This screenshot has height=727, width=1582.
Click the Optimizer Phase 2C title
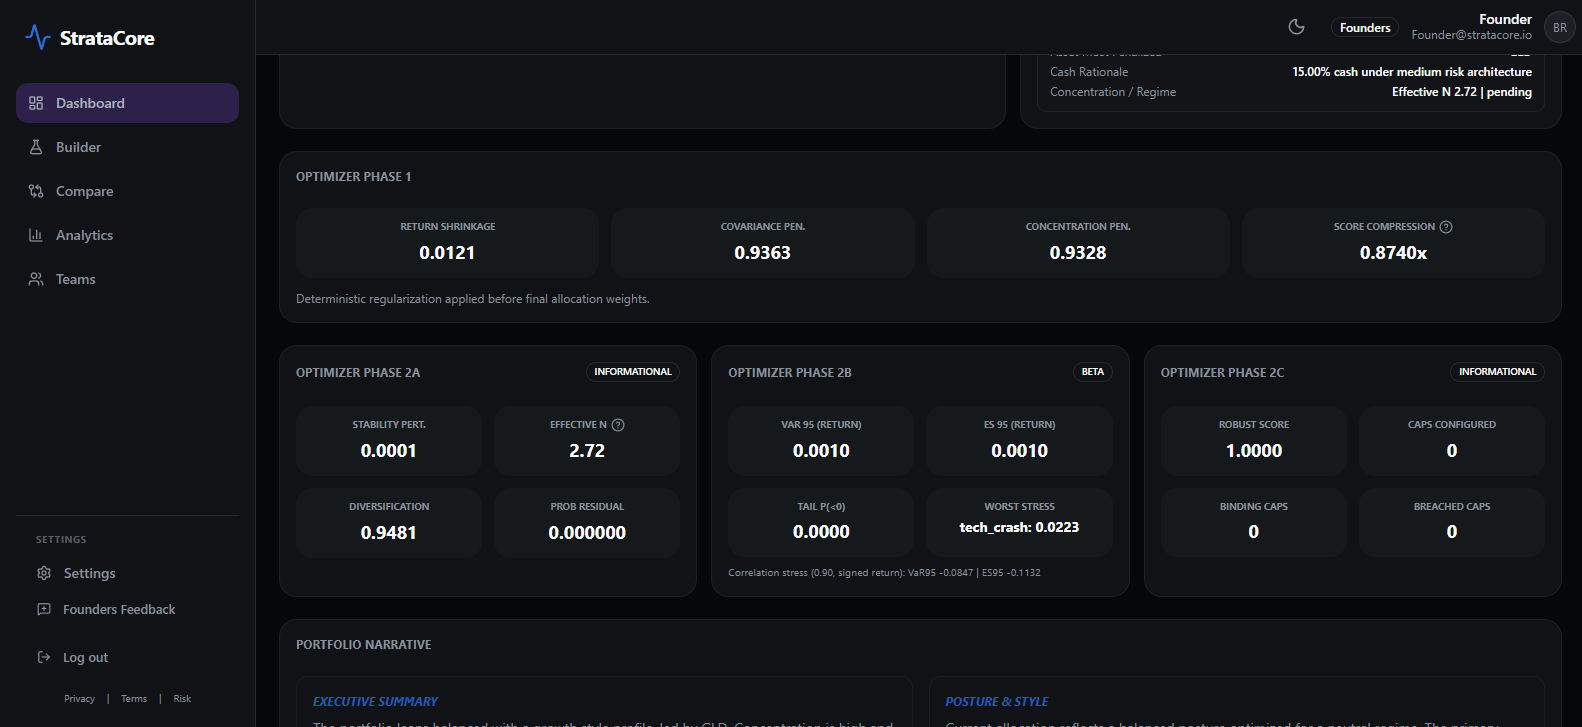1222,373
